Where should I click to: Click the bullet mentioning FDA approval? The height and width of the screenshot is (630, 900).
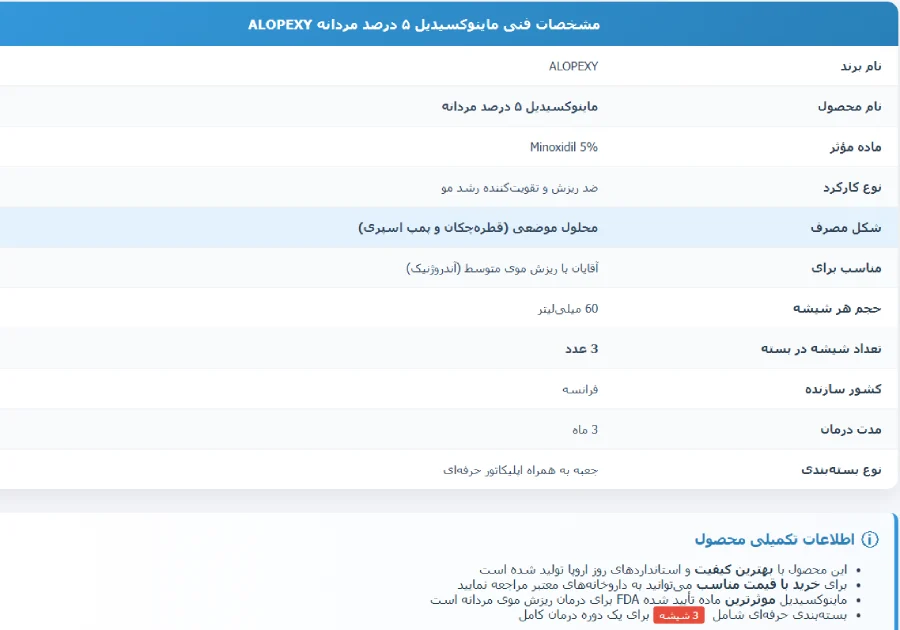click(639, 600)
